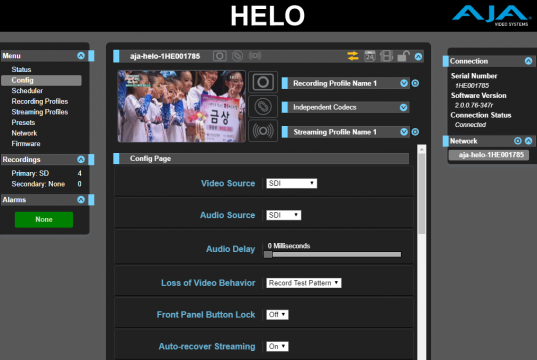Open the Presets menu item
Viewport: 537px width, 360px height.
click(23, 123)
